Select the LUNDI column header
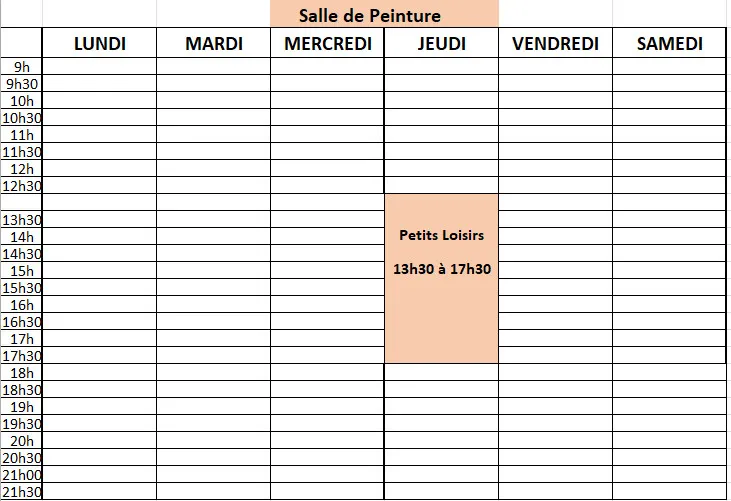Screen dimensions: 731x501 99,43
